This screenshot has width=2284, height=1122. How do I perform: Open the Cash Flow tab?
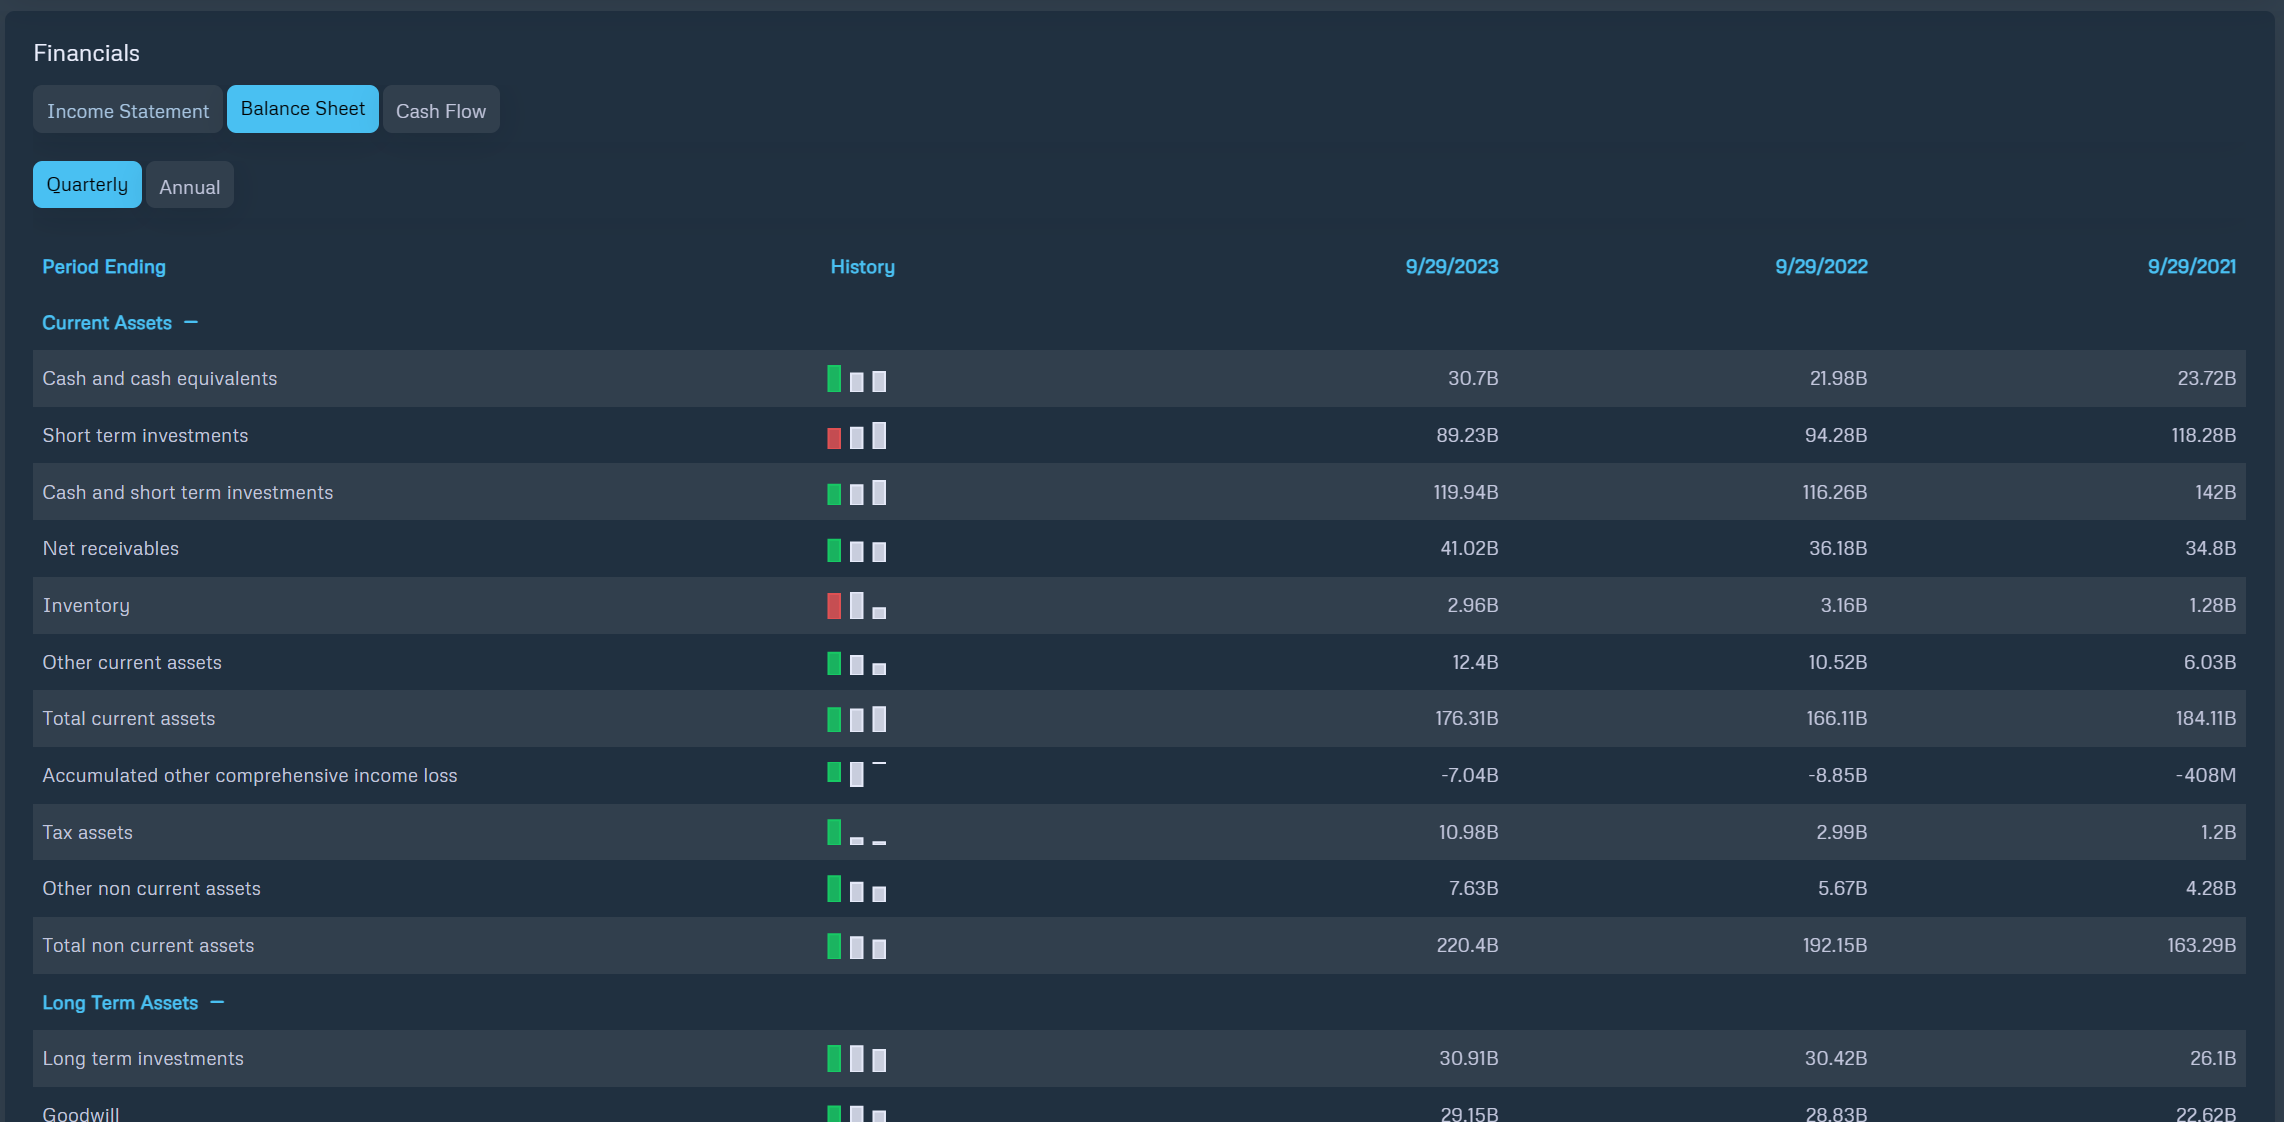(441, 110)
